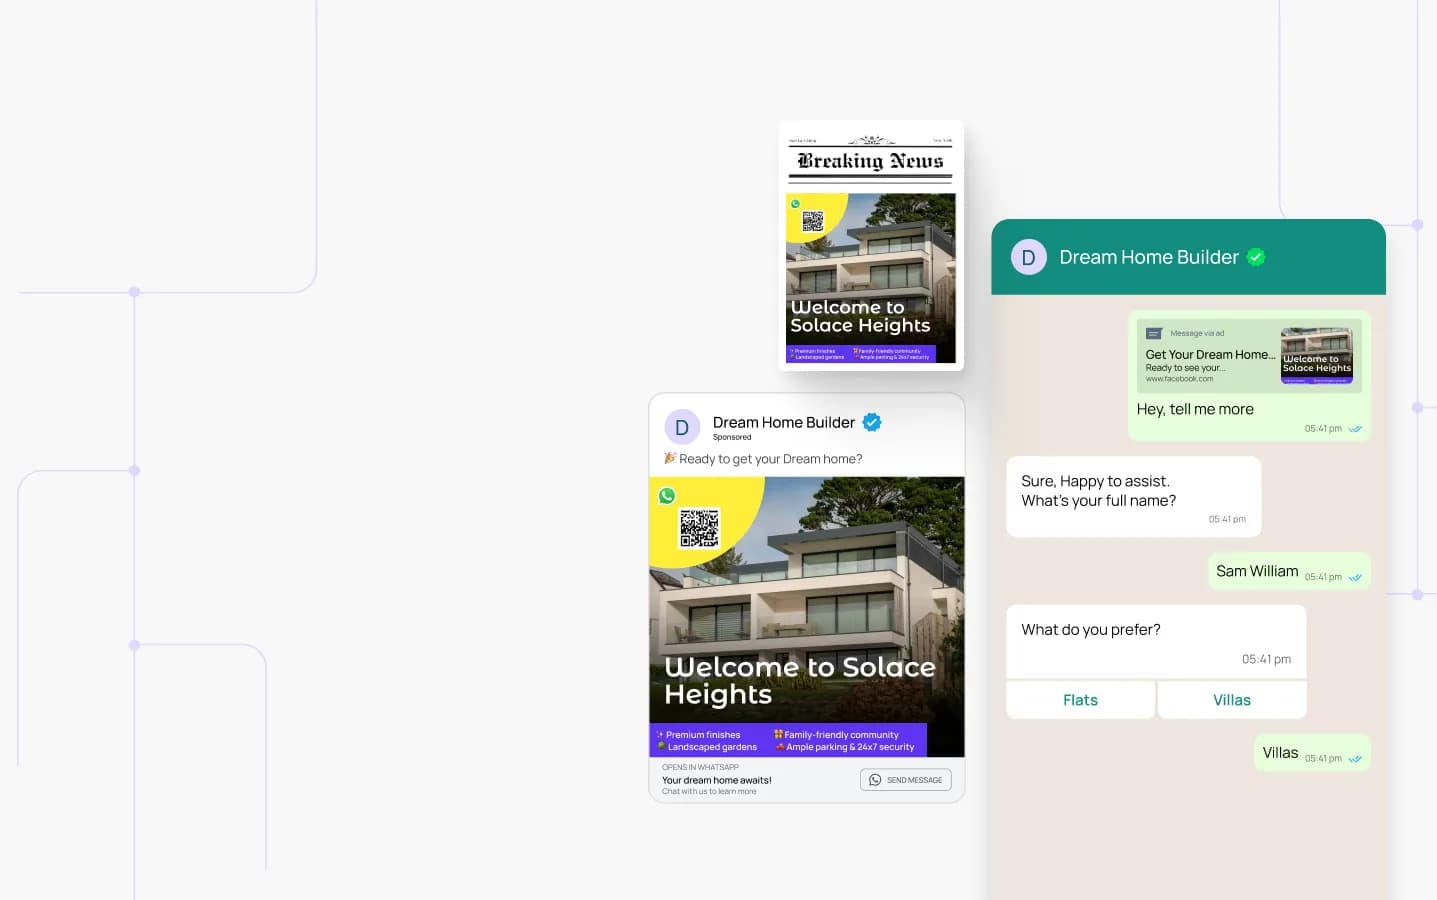The width and height of the screenshot is (1437, 900).
Task: Select the Villas quick reply option
Action: pyautogui.click(x=1231, y=699)
